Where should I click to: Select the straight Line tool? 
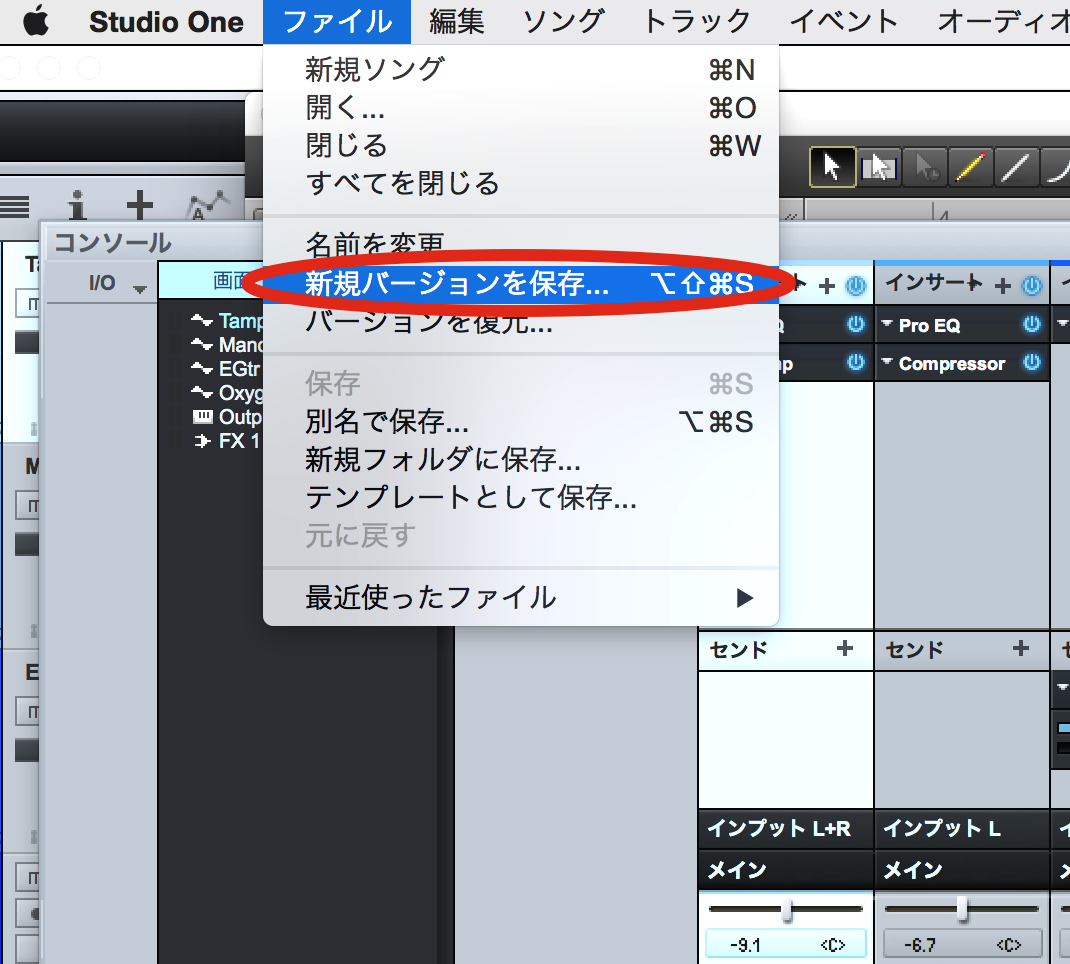(1015, 166)
